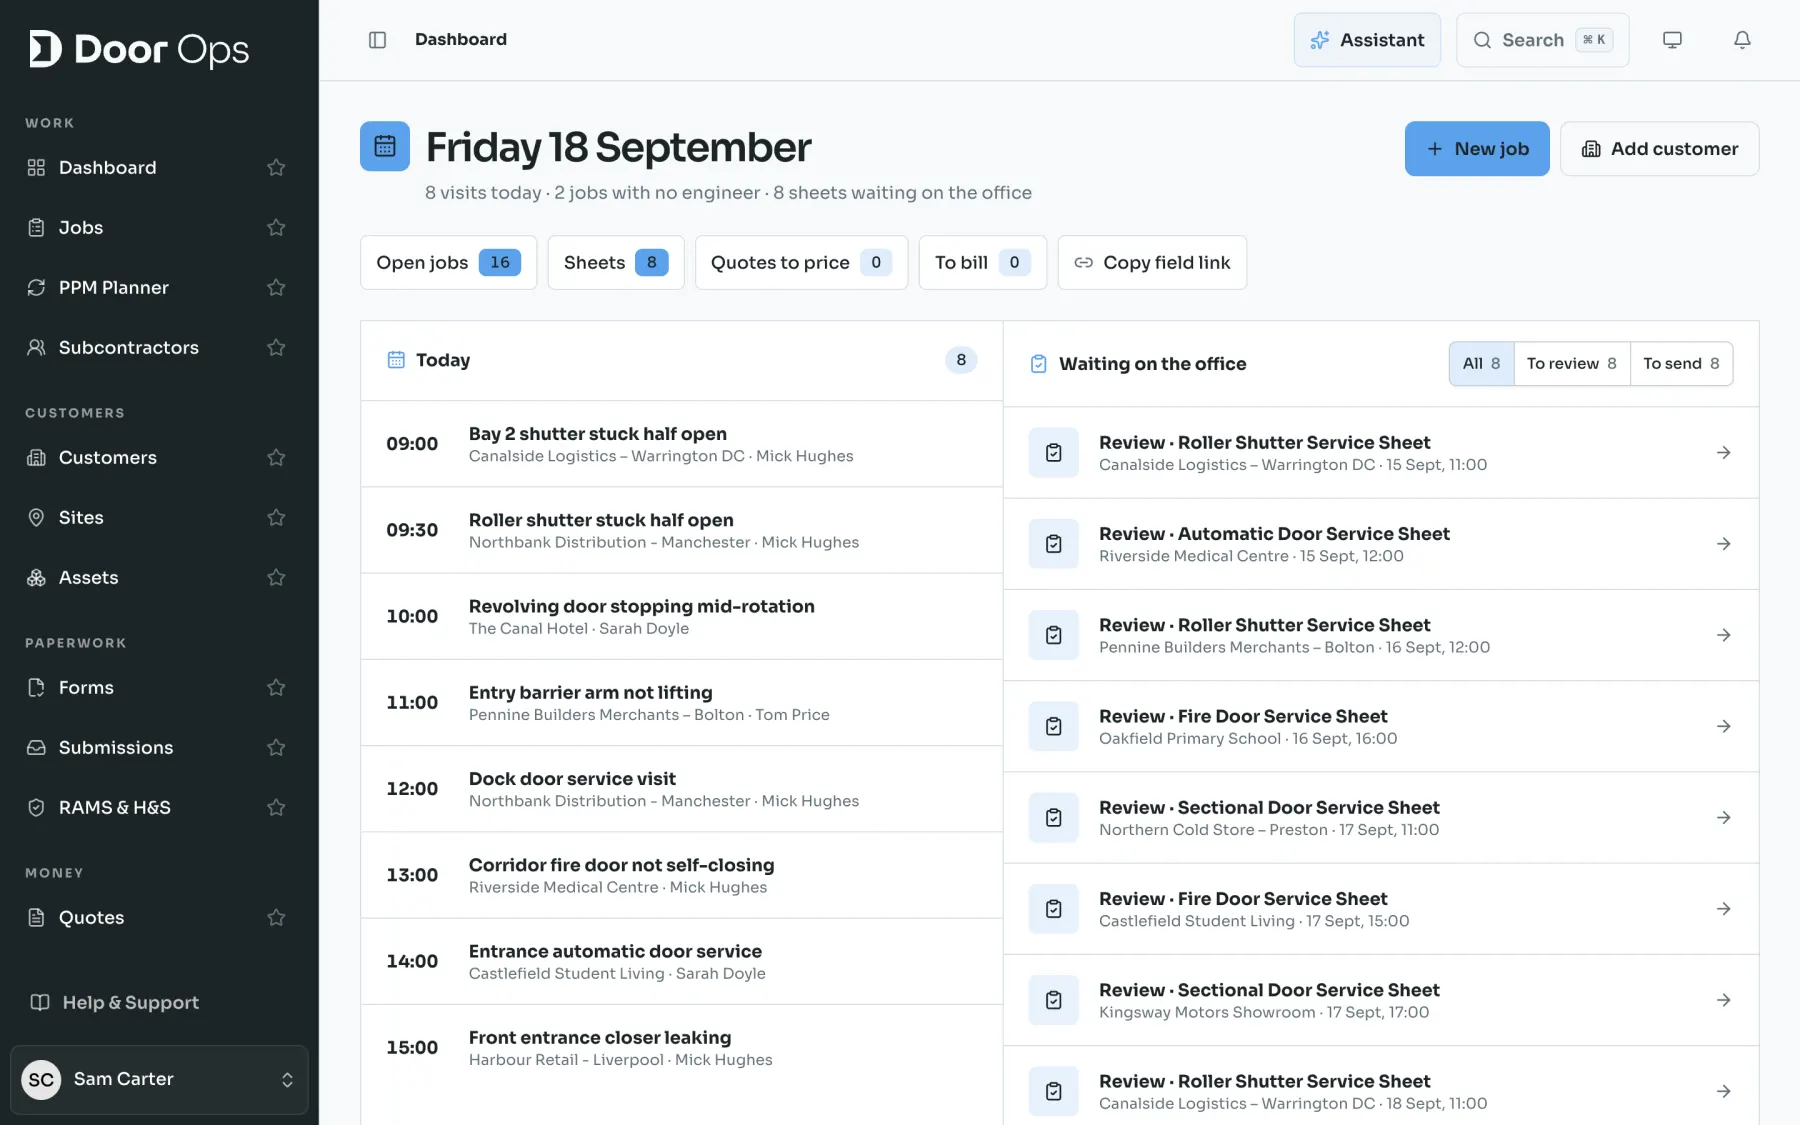This screenshot has height=1125, width=1800.
Task: Open the Assistant panel
Action: (1367, 40)
